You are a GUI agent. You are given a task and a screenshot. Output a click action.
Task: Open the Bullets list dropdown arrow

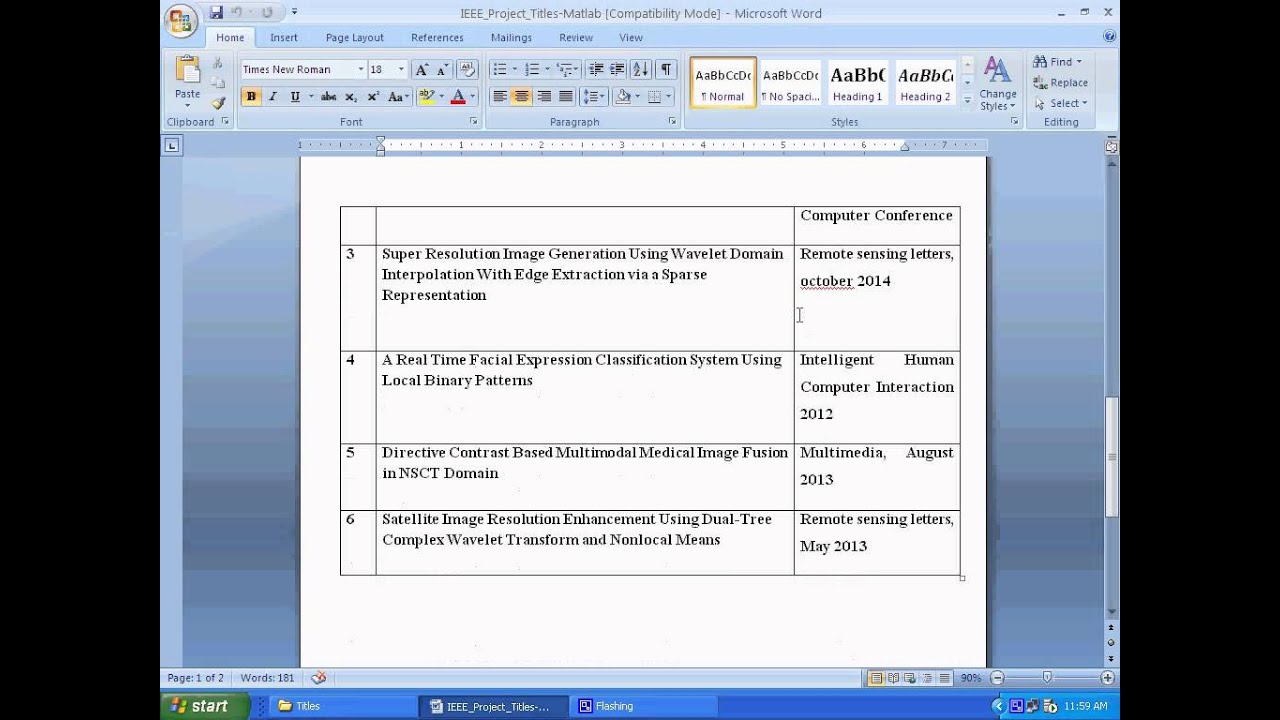(x=515, y=69)
